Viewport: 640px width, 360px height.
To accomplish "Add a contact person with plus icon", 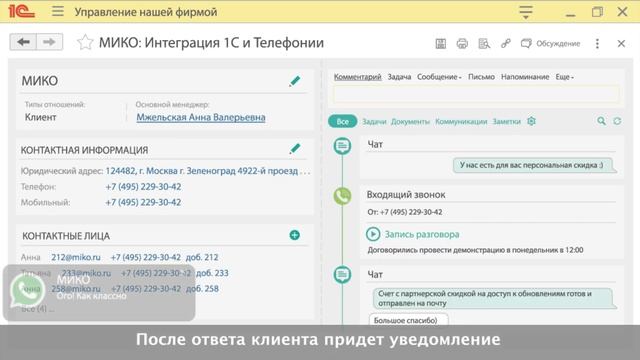I will (x=295, y=235).
